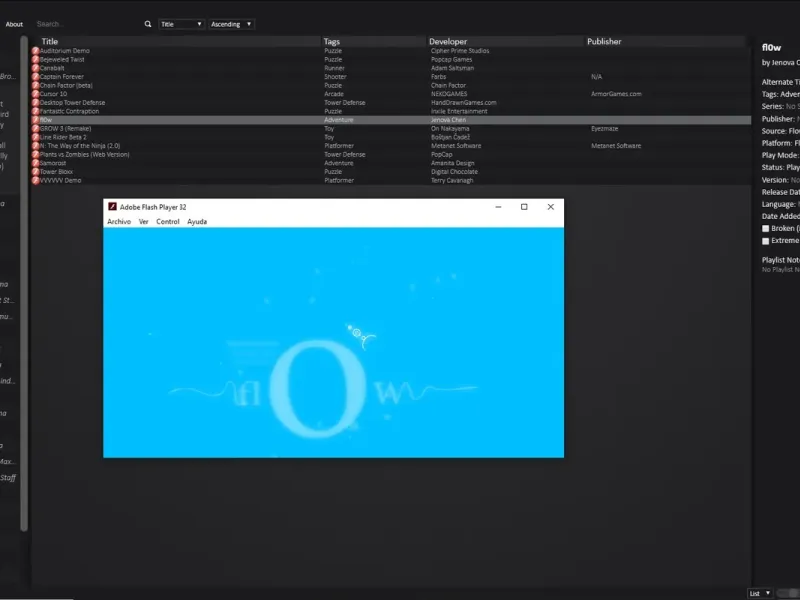Click the Adobe Flash Player title bar logo
Screen dimensions: 800x600
point(112,207)
